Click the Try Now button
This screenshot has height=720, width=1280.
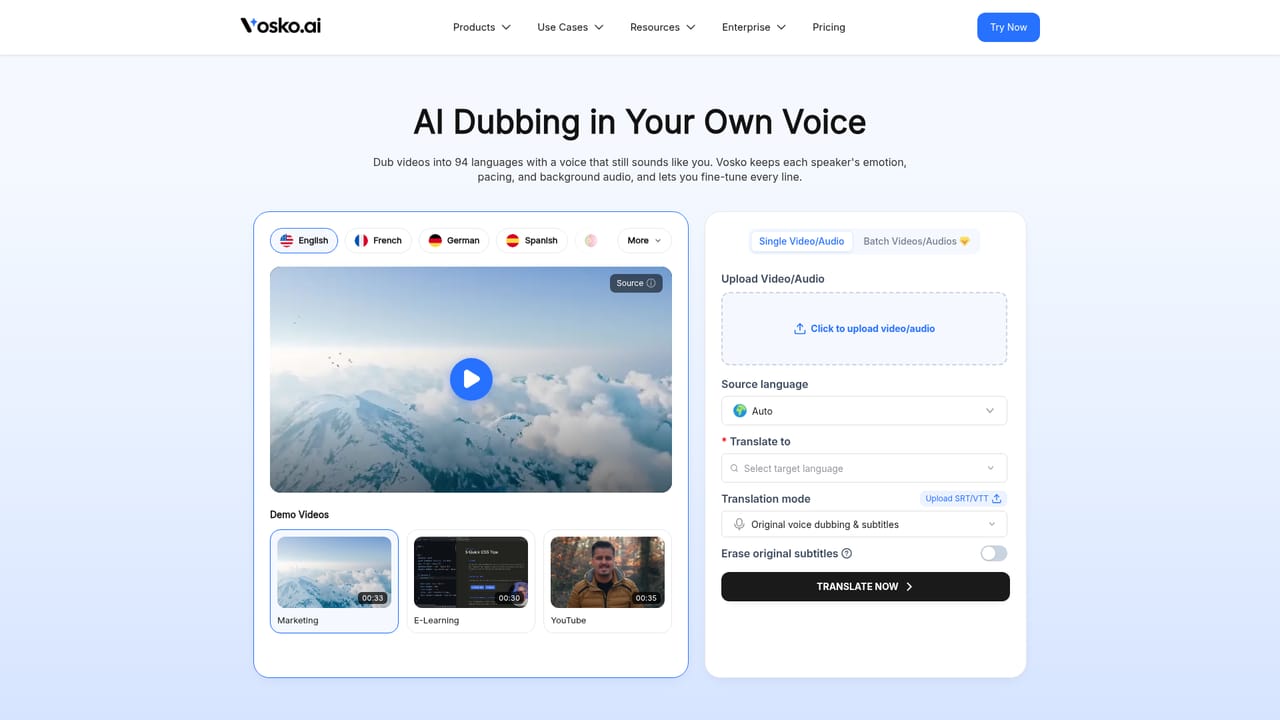1008,27
